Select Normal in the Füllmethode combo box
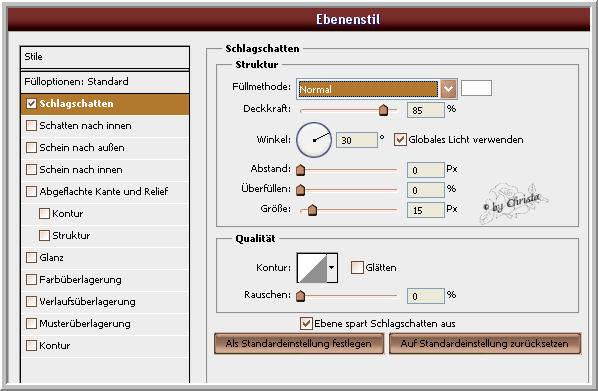Screen dimensions: 598x391 point(368,89)
